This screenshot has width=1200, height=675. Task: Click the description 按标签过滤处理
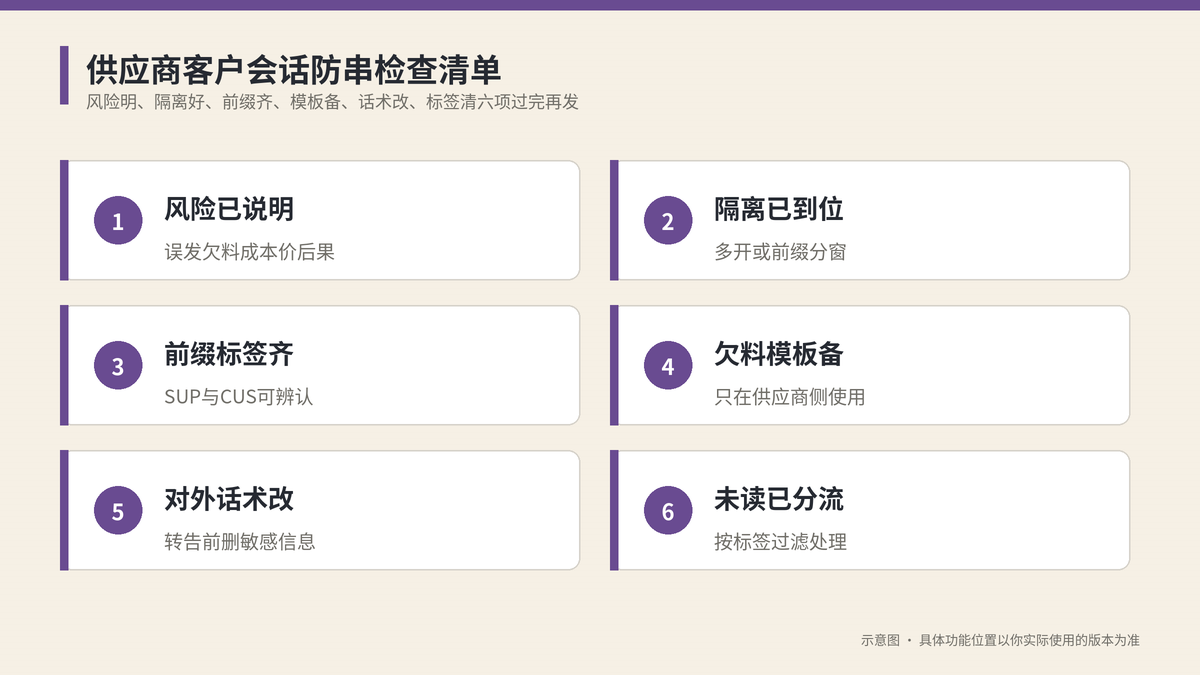coord(780,542)
